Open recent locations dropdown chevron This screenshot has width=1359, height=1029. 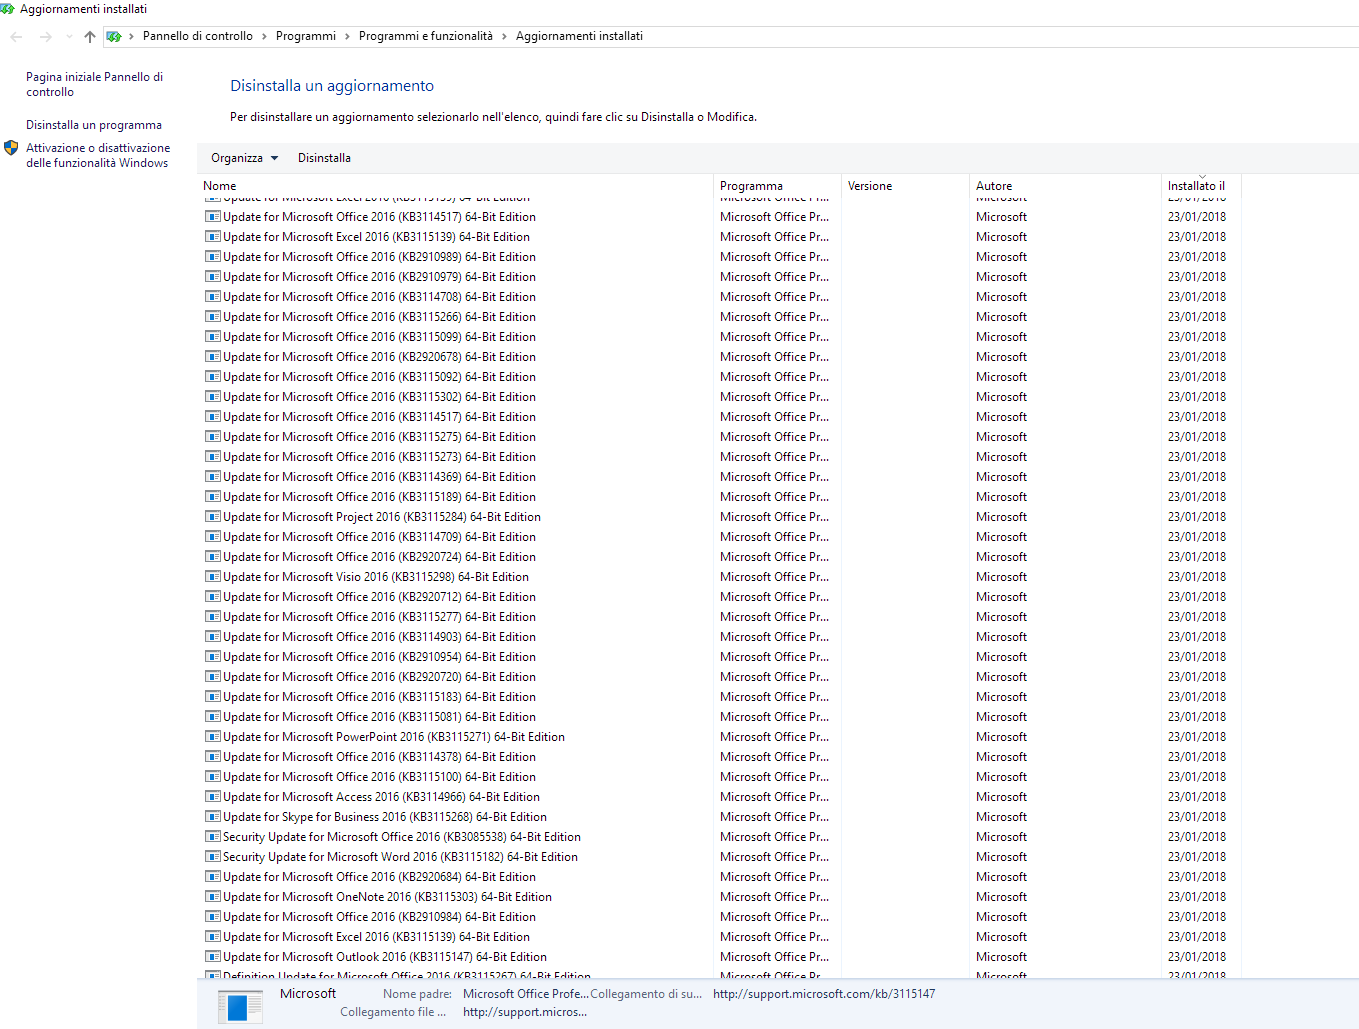click(69, 37)
